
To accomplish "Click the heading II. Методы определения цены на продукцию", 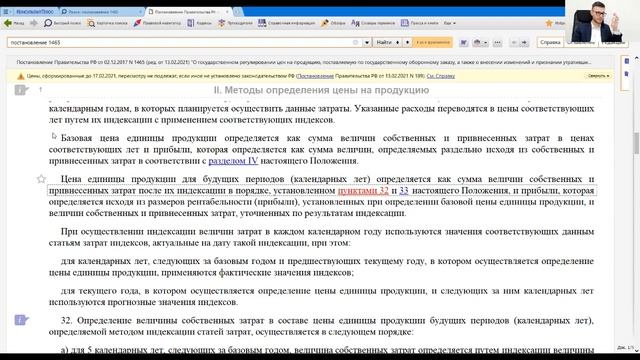I will coord(321,90).
